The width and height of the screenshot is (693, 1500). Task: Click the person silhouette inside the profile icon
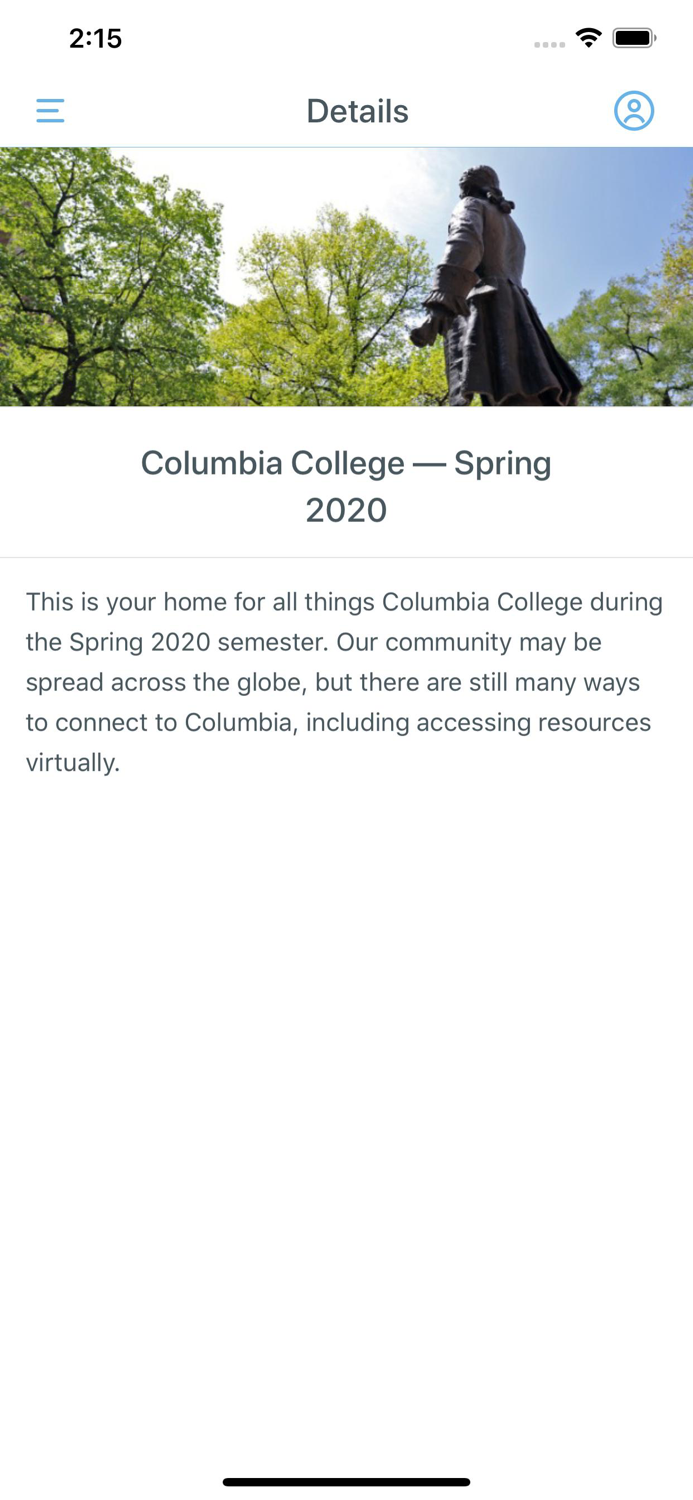click(x=634, y=111)
